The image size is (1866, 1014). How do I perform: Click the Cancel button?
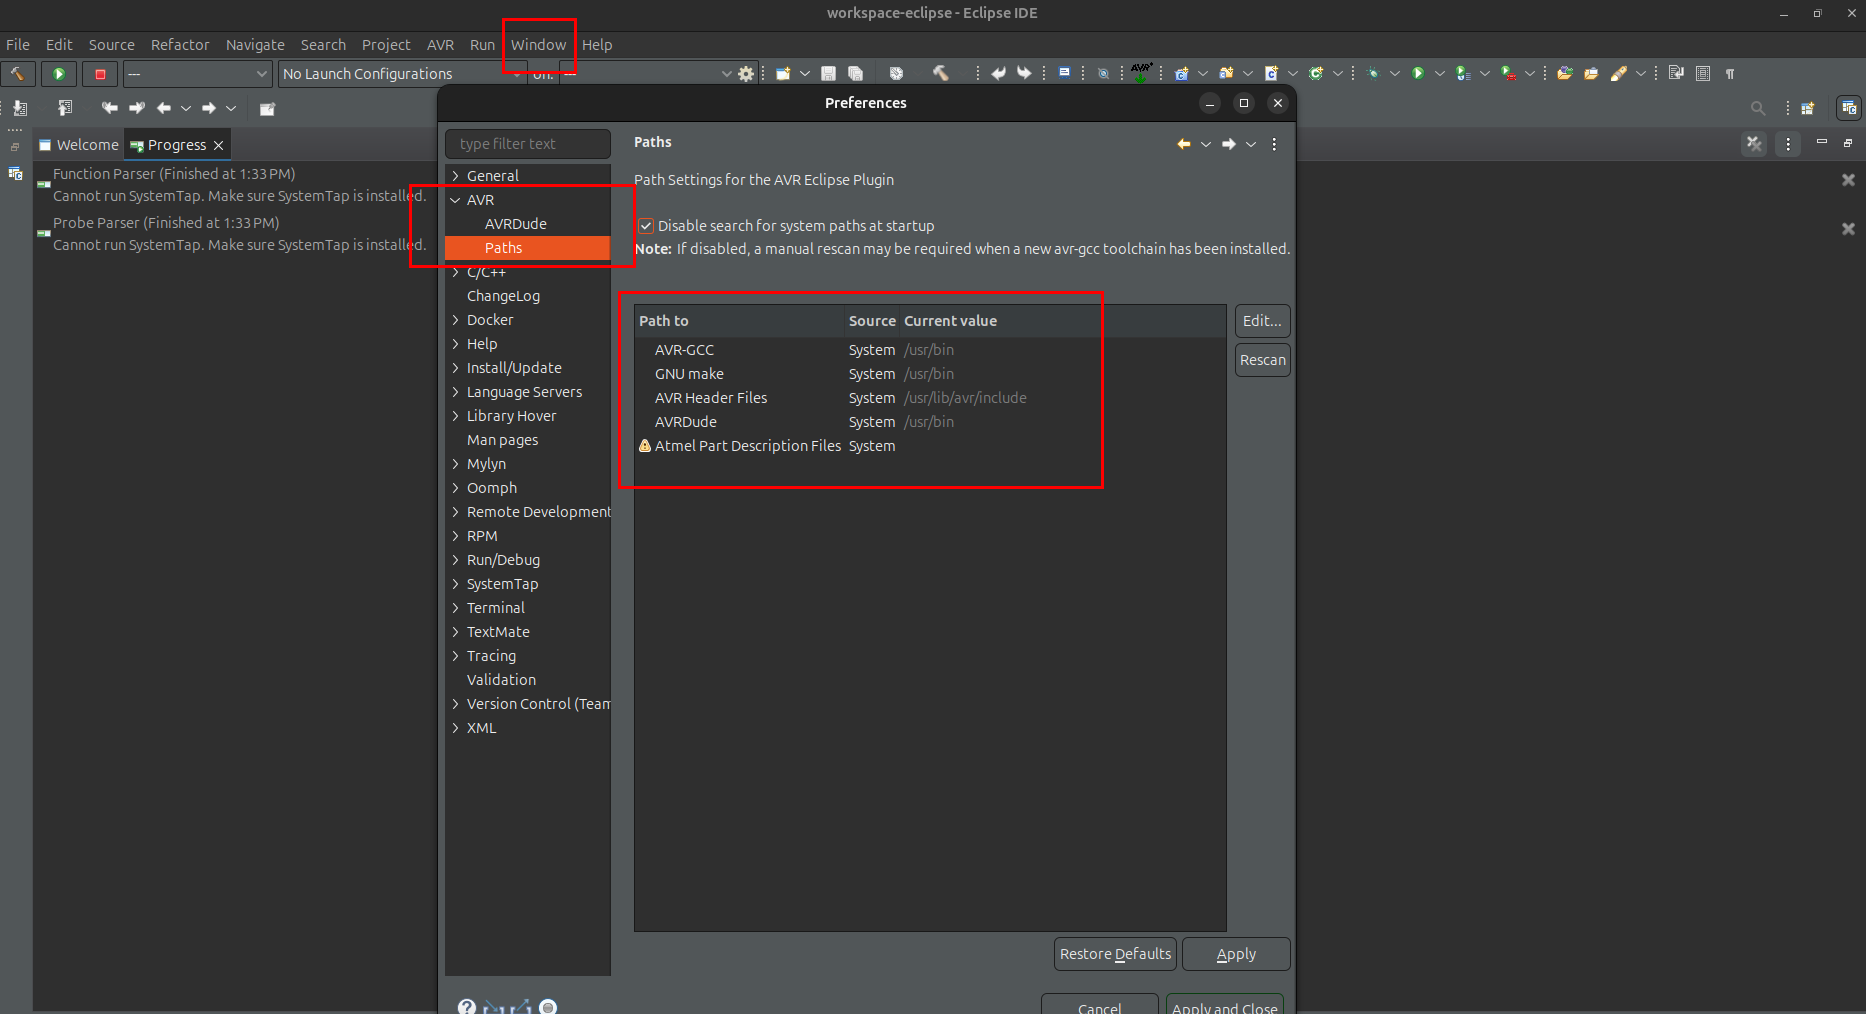point(1099,1005)
